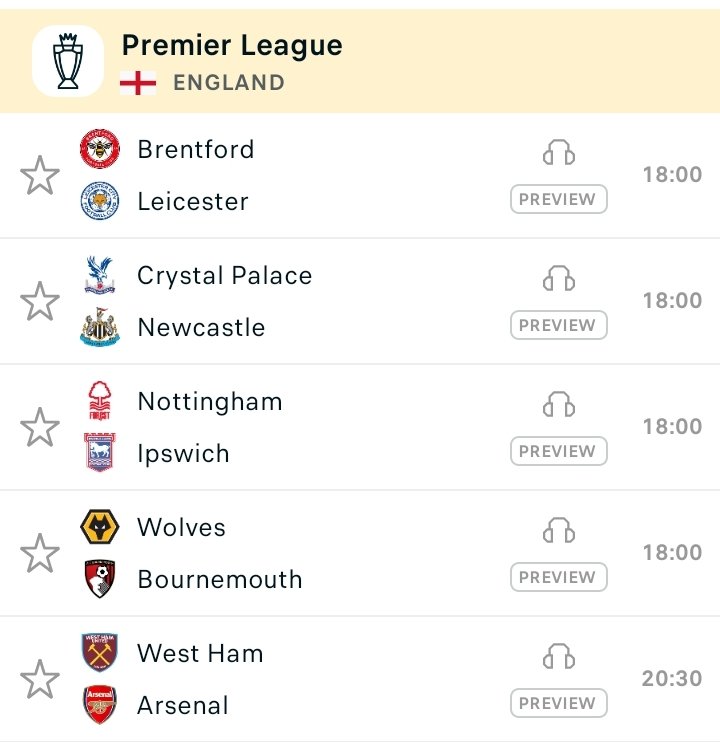Select the Newcastle team name
This screenshot has width=720, height=742.
(x=201, y=327)
